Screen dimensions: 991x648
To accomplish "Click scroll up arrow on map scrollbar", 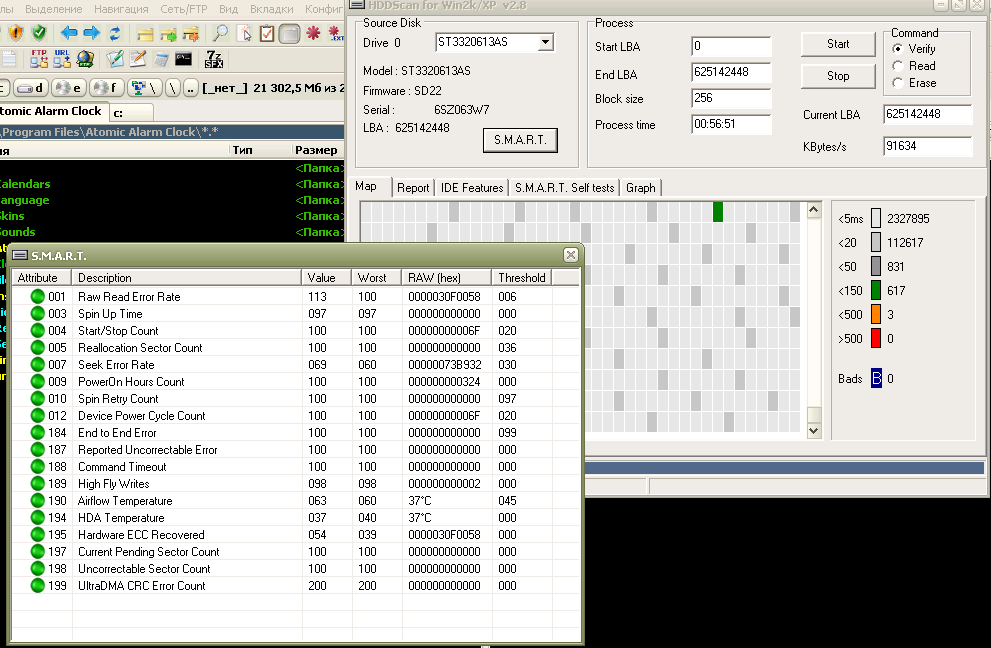I will point(814,210).
